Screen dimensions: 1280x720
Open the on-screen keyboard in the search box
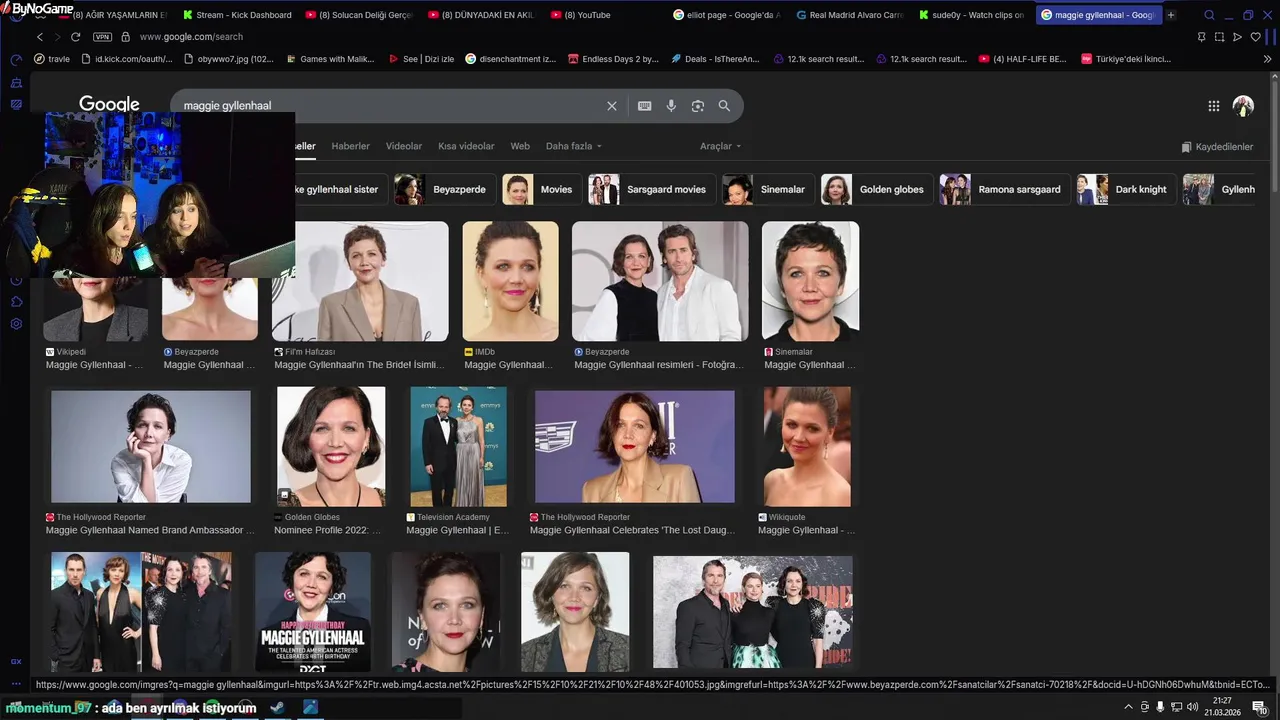(645, 106)
